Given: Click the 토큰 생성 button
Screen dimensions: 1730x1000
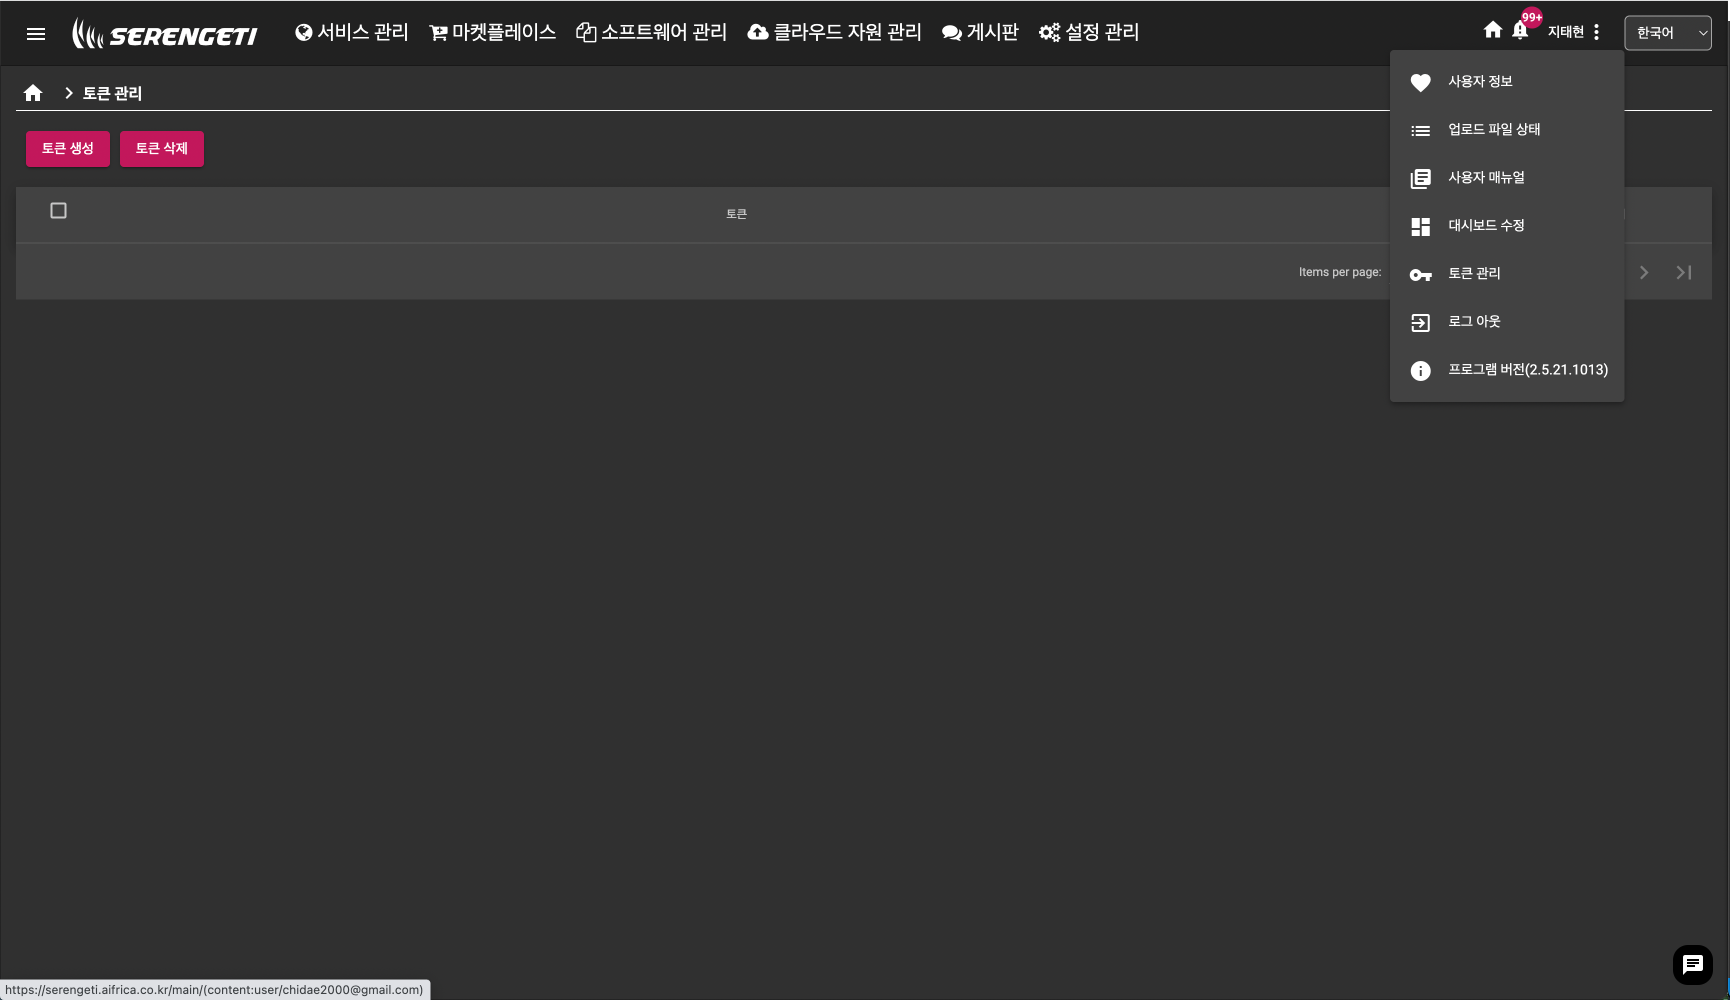Looking at the screenshot, I should tap(67, 149).
